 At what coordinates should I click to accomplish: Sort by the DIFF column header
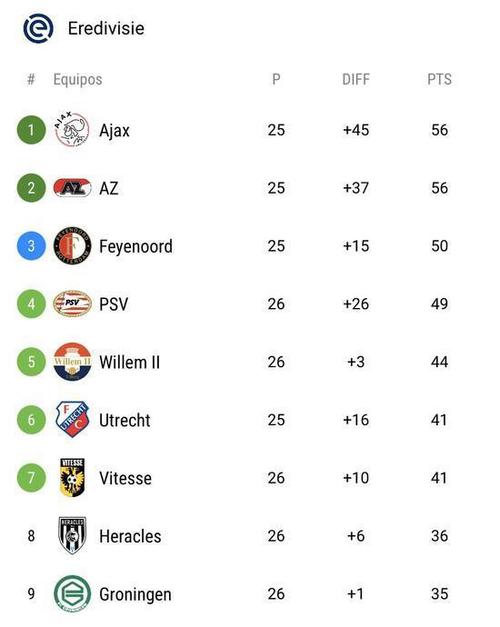[x=356, y=79]
